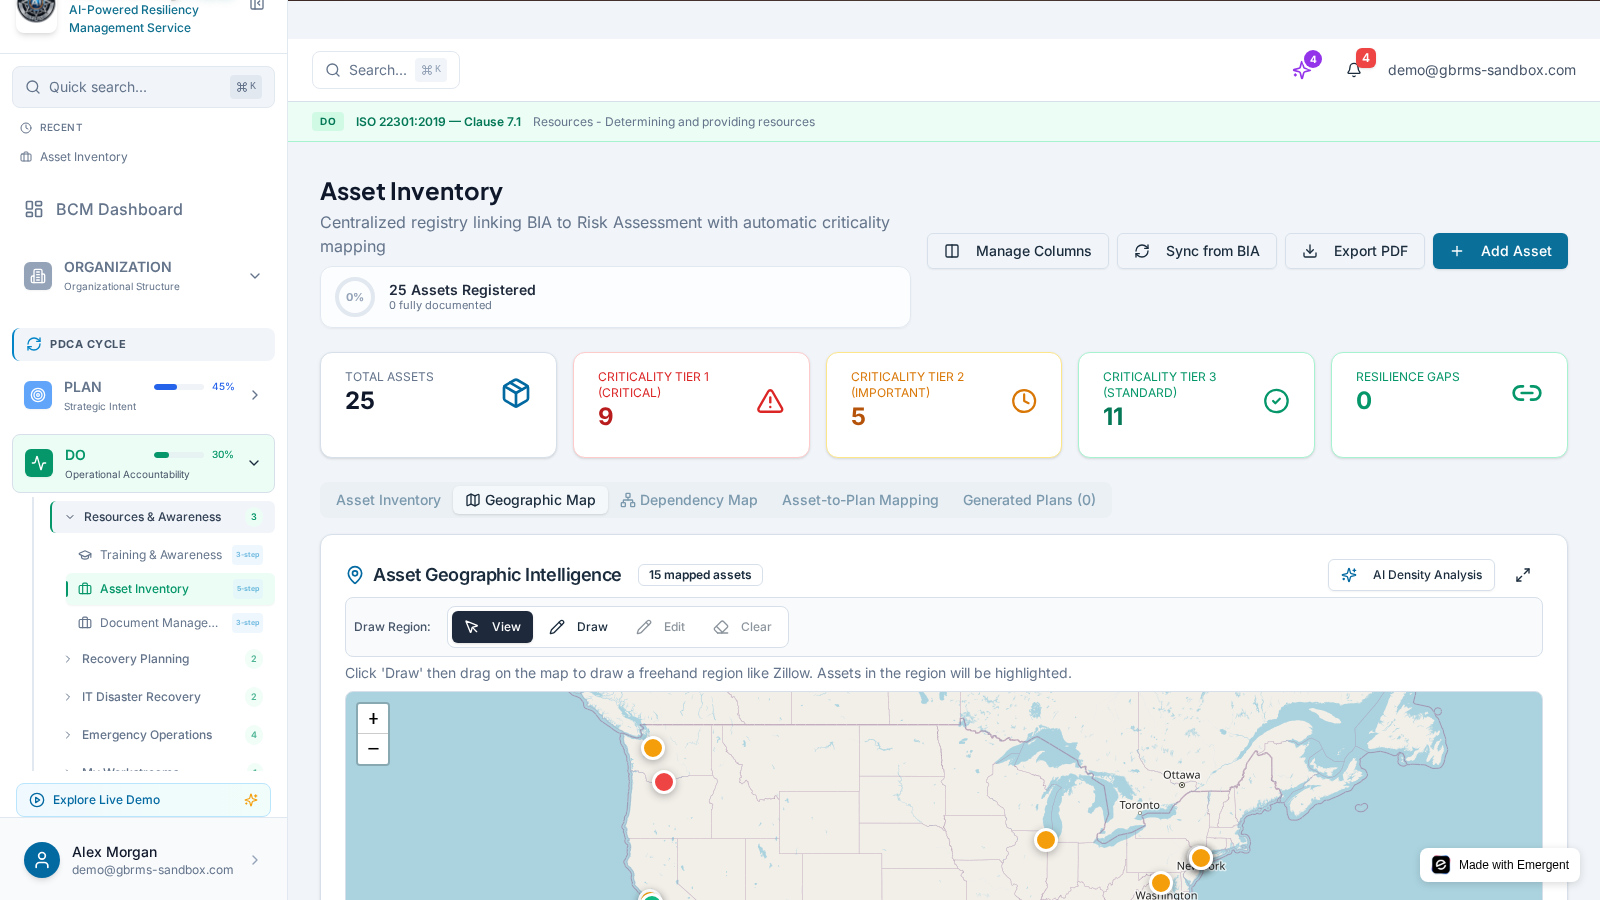Open recent Asset Inventory entry
Image resolution: width=1600 pixels, height=900 pixels.
point(83,157)
